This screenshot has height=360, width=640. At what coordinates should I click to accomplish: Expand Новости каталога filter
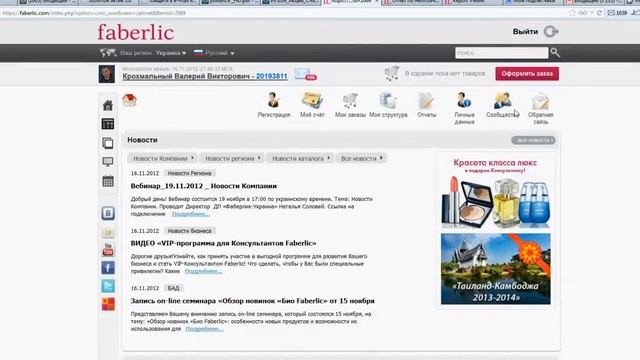click(300, 158)
